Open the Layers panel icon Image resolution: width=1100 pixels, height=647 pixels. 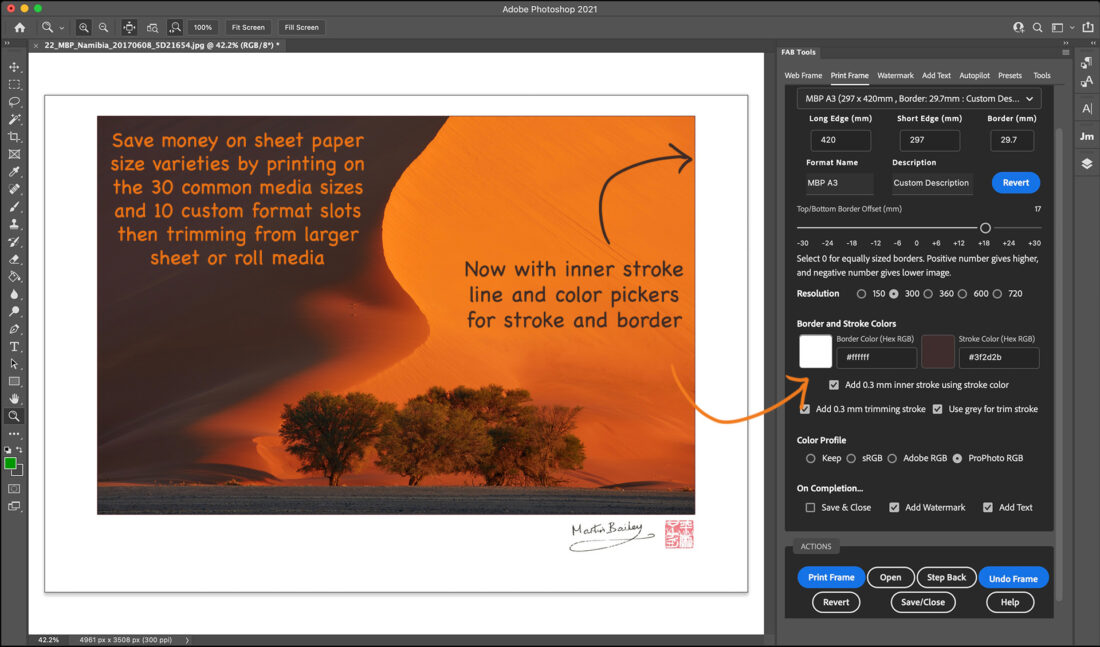tap(1086, 164)
